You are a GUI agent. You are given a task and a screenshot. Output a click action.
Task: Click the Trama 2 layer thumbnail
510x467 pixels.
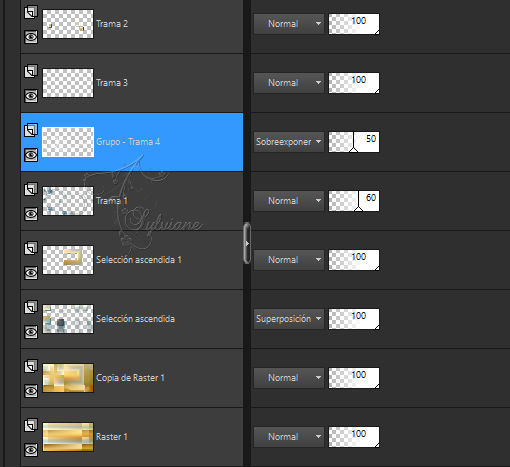point(68,24)
